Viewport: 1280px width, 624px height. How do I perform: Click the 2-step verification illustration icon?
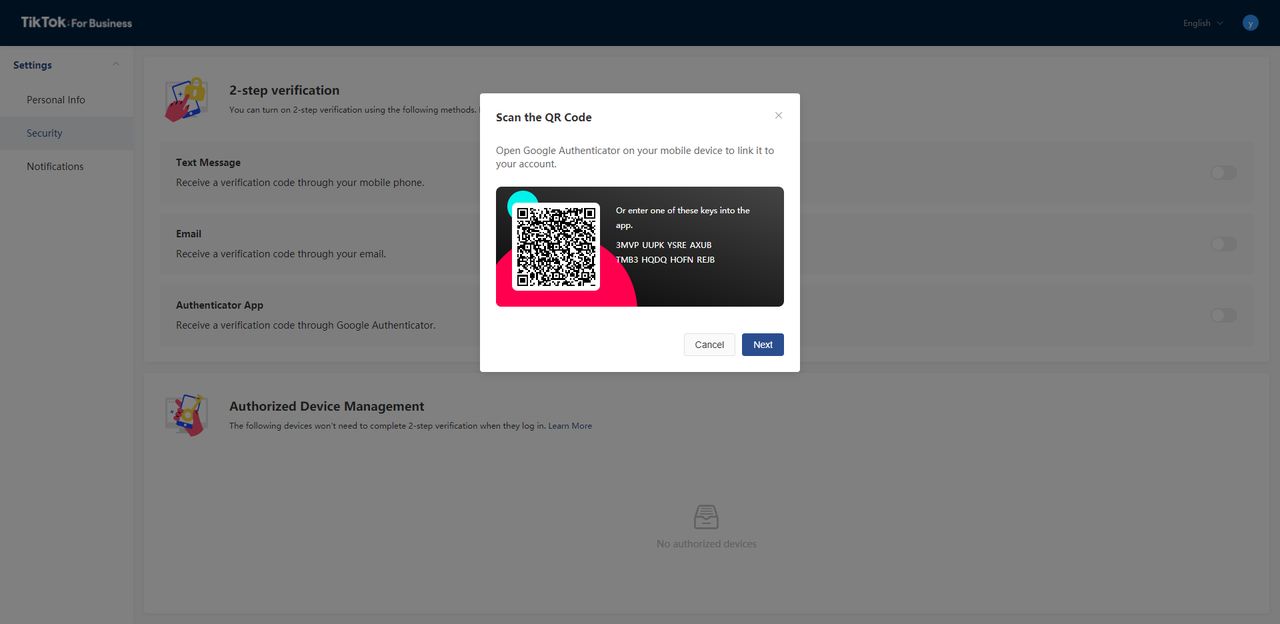click(185, 100)
